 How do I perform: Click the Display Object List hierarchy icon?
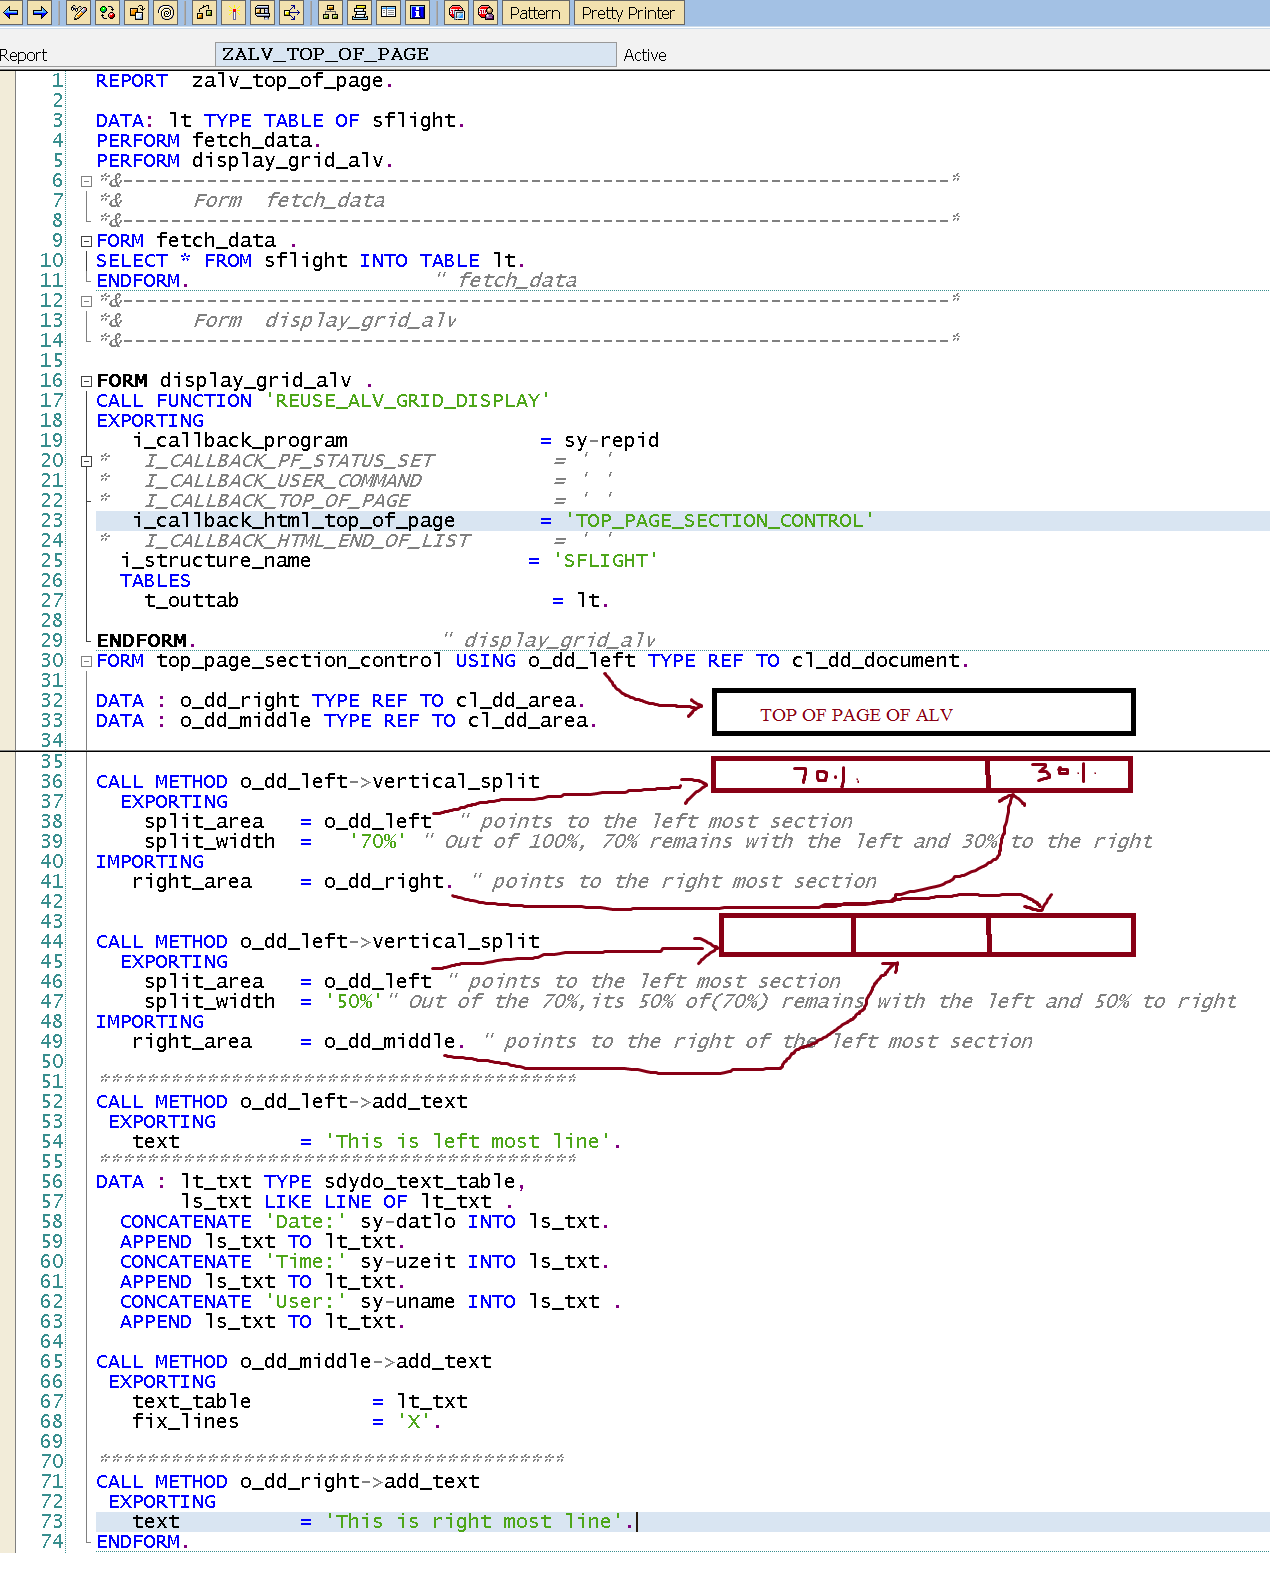330,12
